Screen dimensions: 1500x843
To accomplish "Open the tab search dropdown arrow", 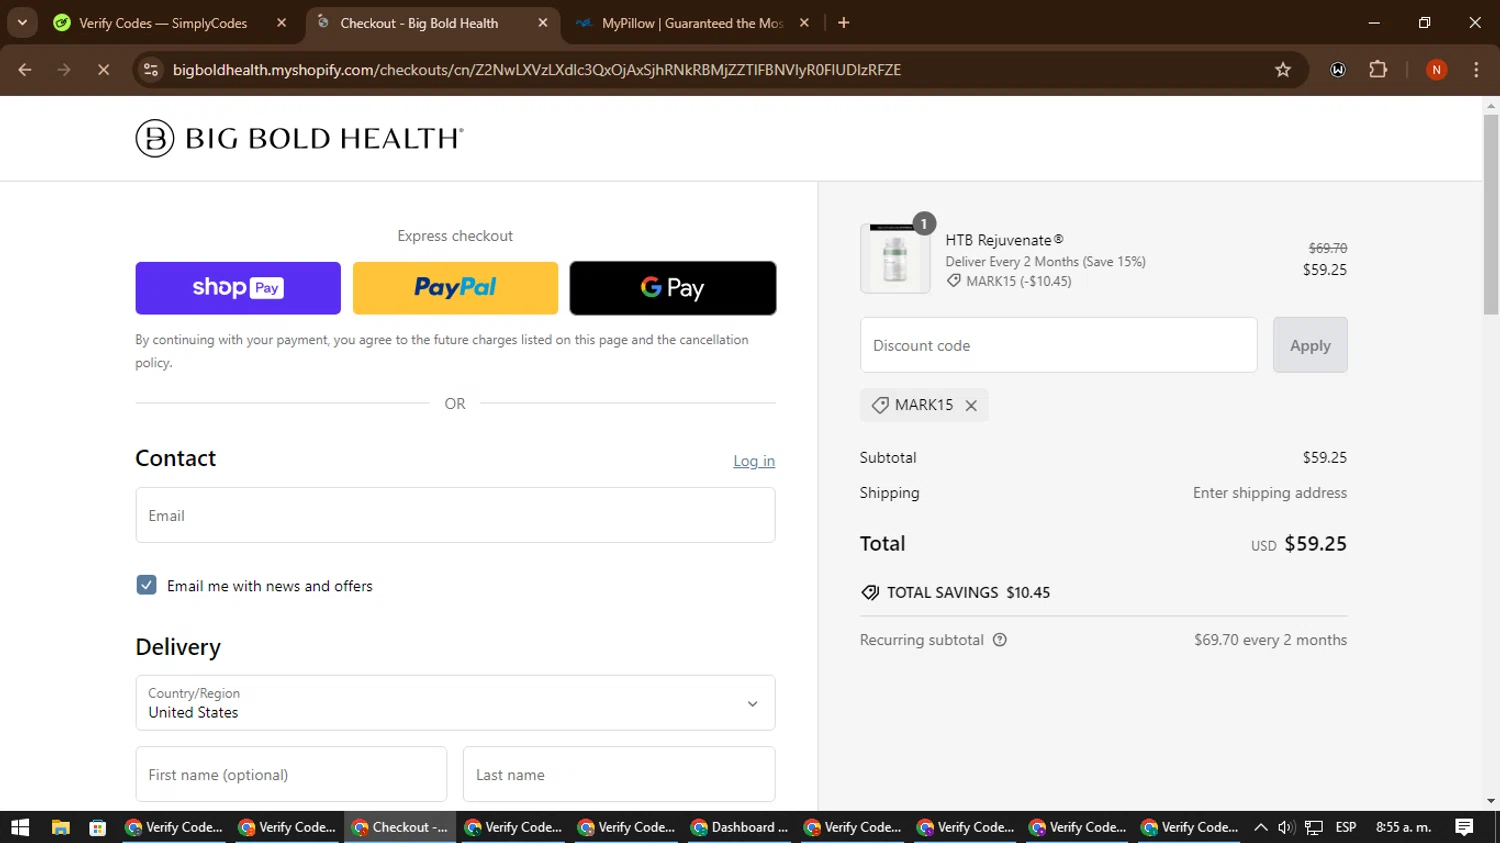I will pyautogui.click(x=22, y=22).
